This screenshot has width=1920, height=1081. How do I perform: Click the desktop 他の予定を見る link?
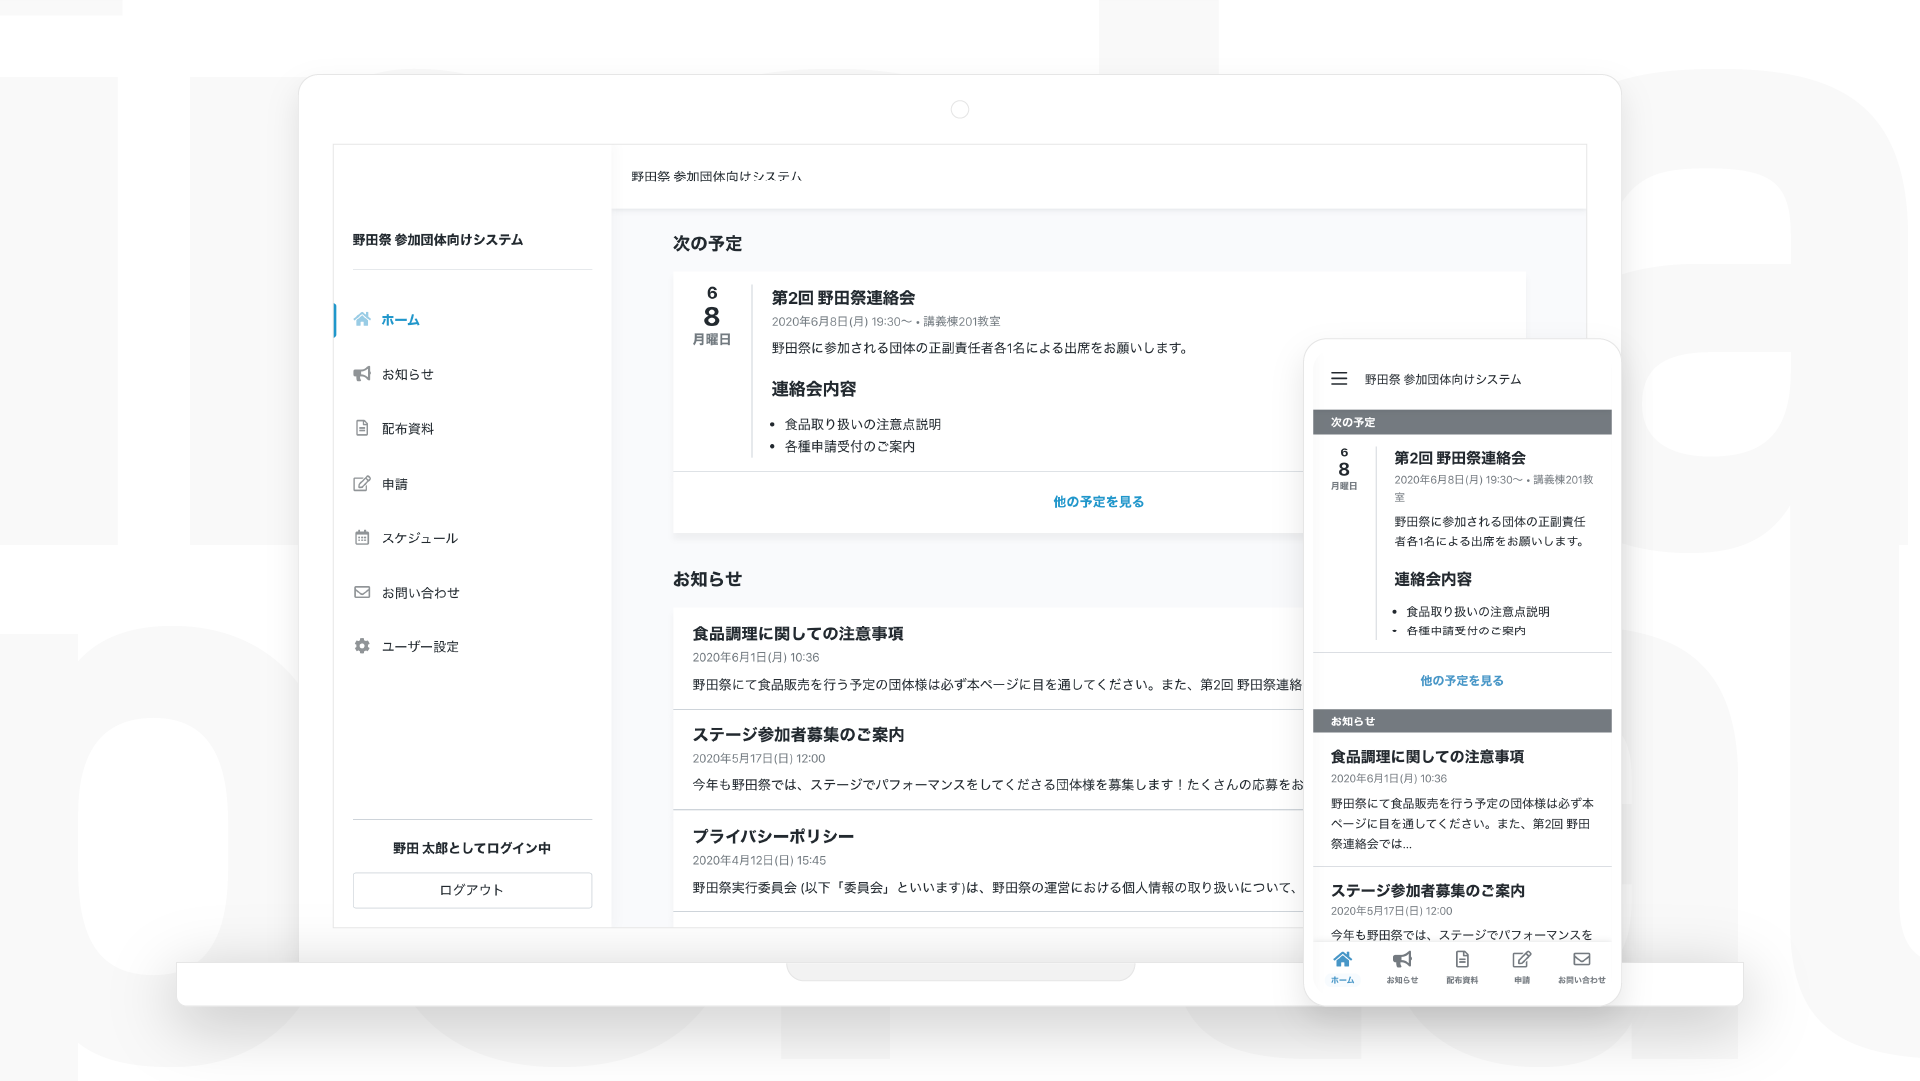[x=1098, y=502]
